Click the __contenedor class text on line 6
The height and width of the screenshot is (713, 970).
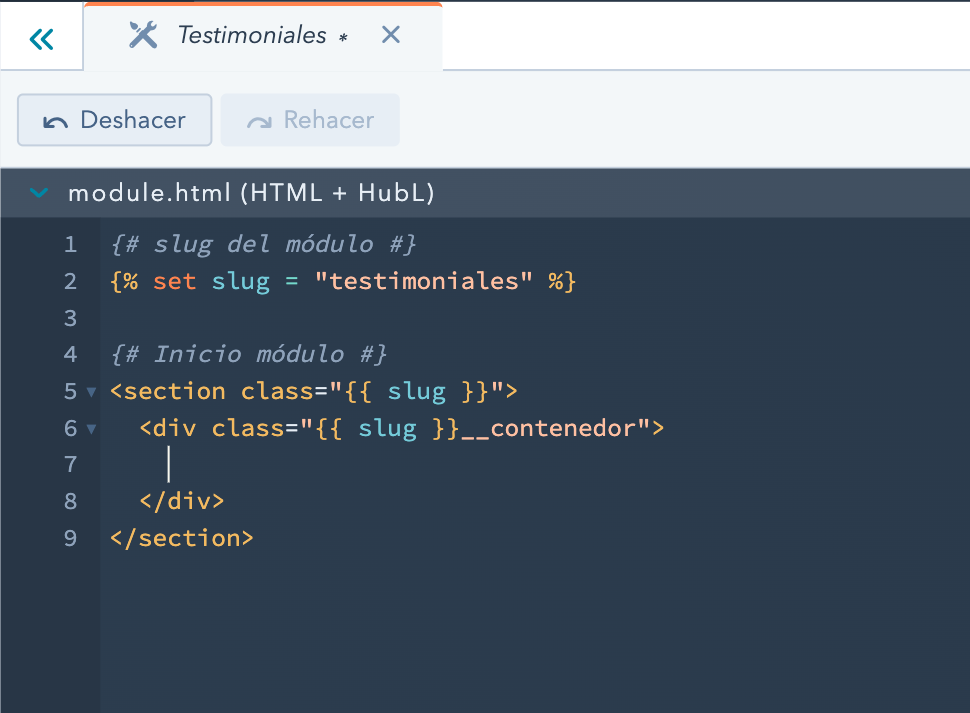(x=555, y=429)
